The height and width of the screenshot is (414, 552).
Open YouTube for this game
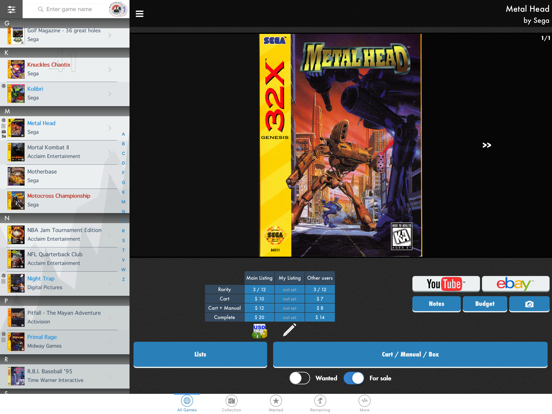click(x=446, y=284)
